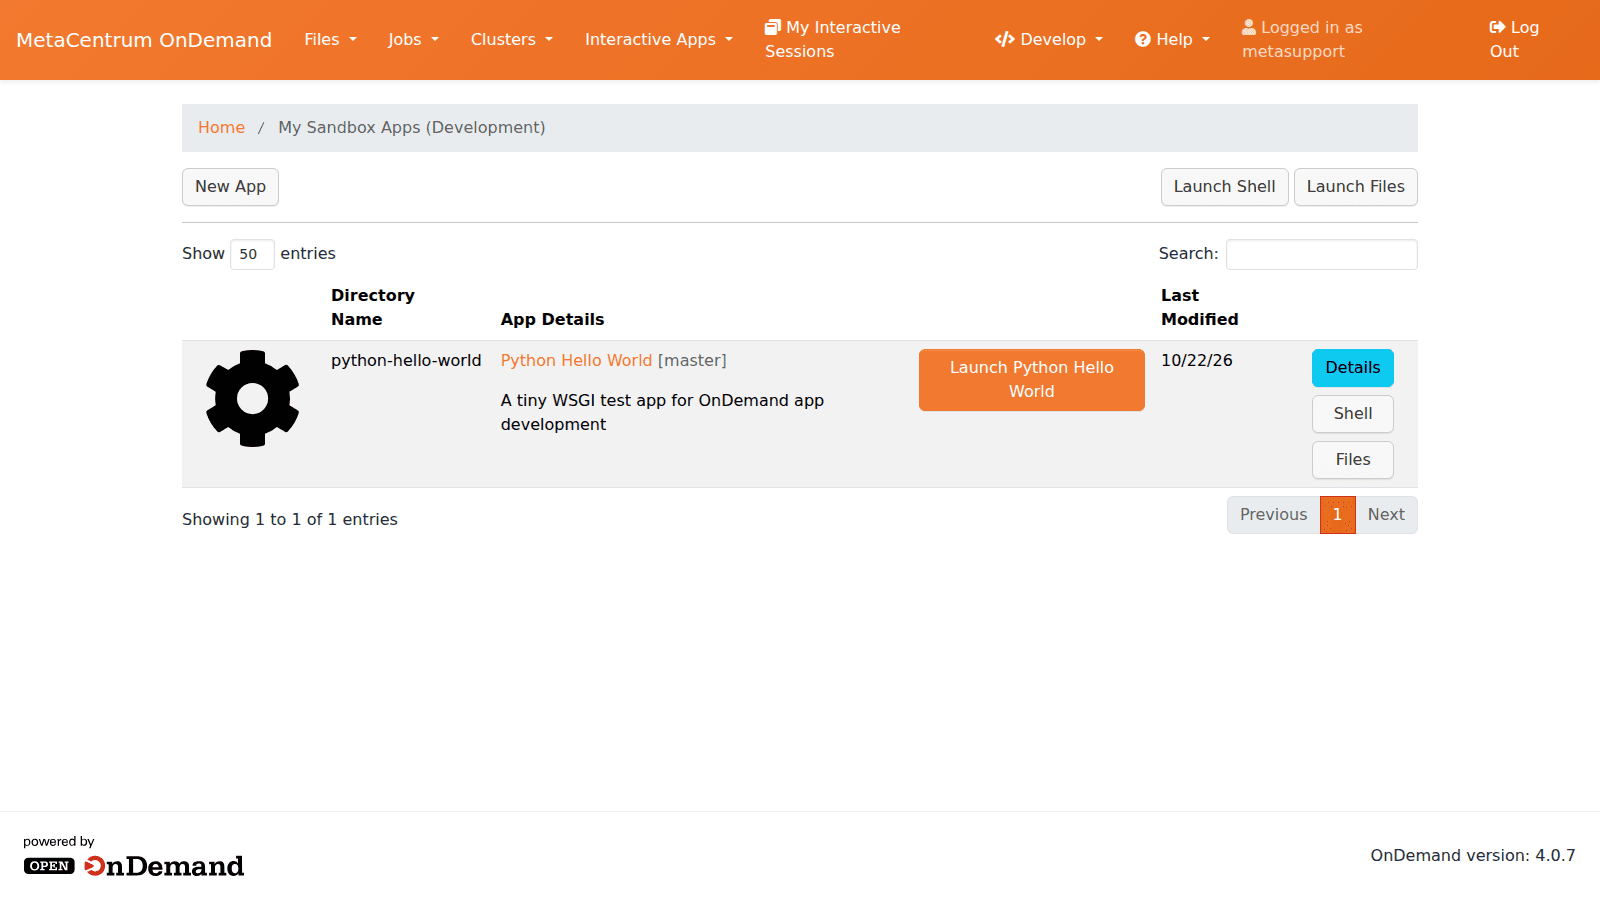1600x900 pixels.
Task: Open Shell for the python-hello-world app
Action: click(1352, 414)
